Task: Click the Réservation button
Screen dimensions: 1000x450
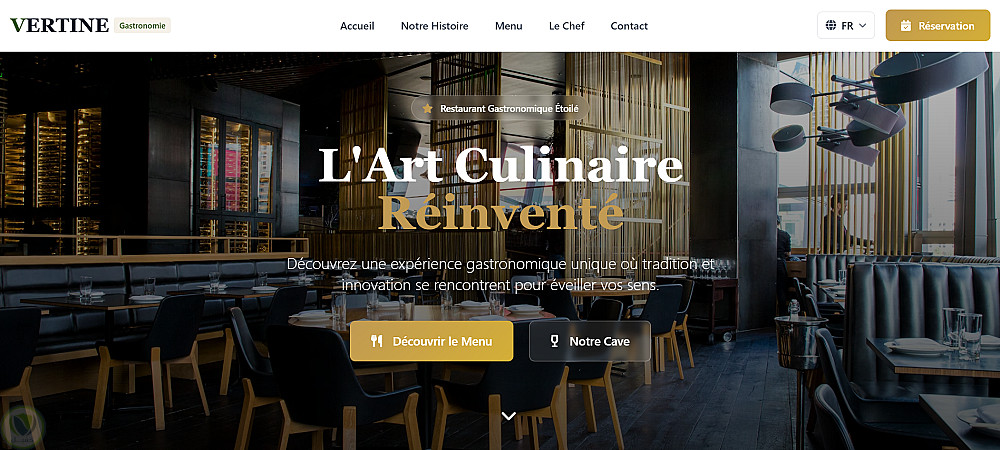Action: point(938,25)
